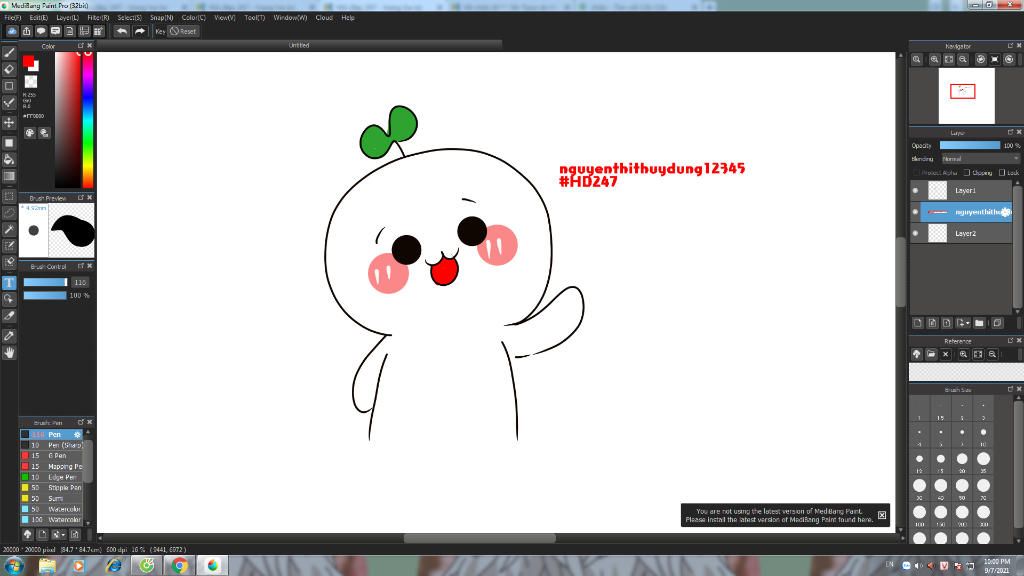1024x576 pixels.
Task: Select the Sumi brush
Action: (52, 498)
